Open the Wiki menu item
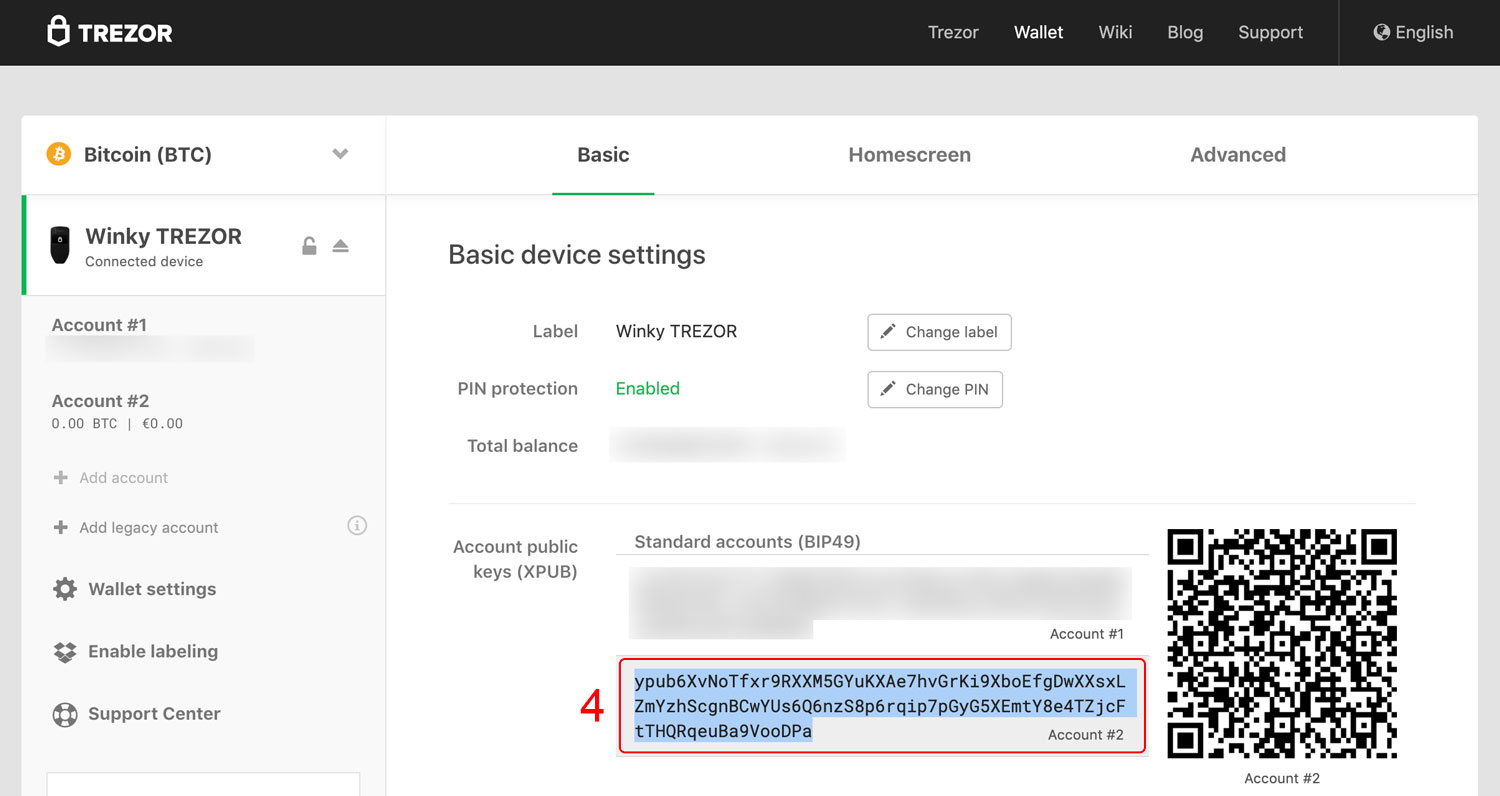The image size is (1500, 796). [x=1115, y=32]
